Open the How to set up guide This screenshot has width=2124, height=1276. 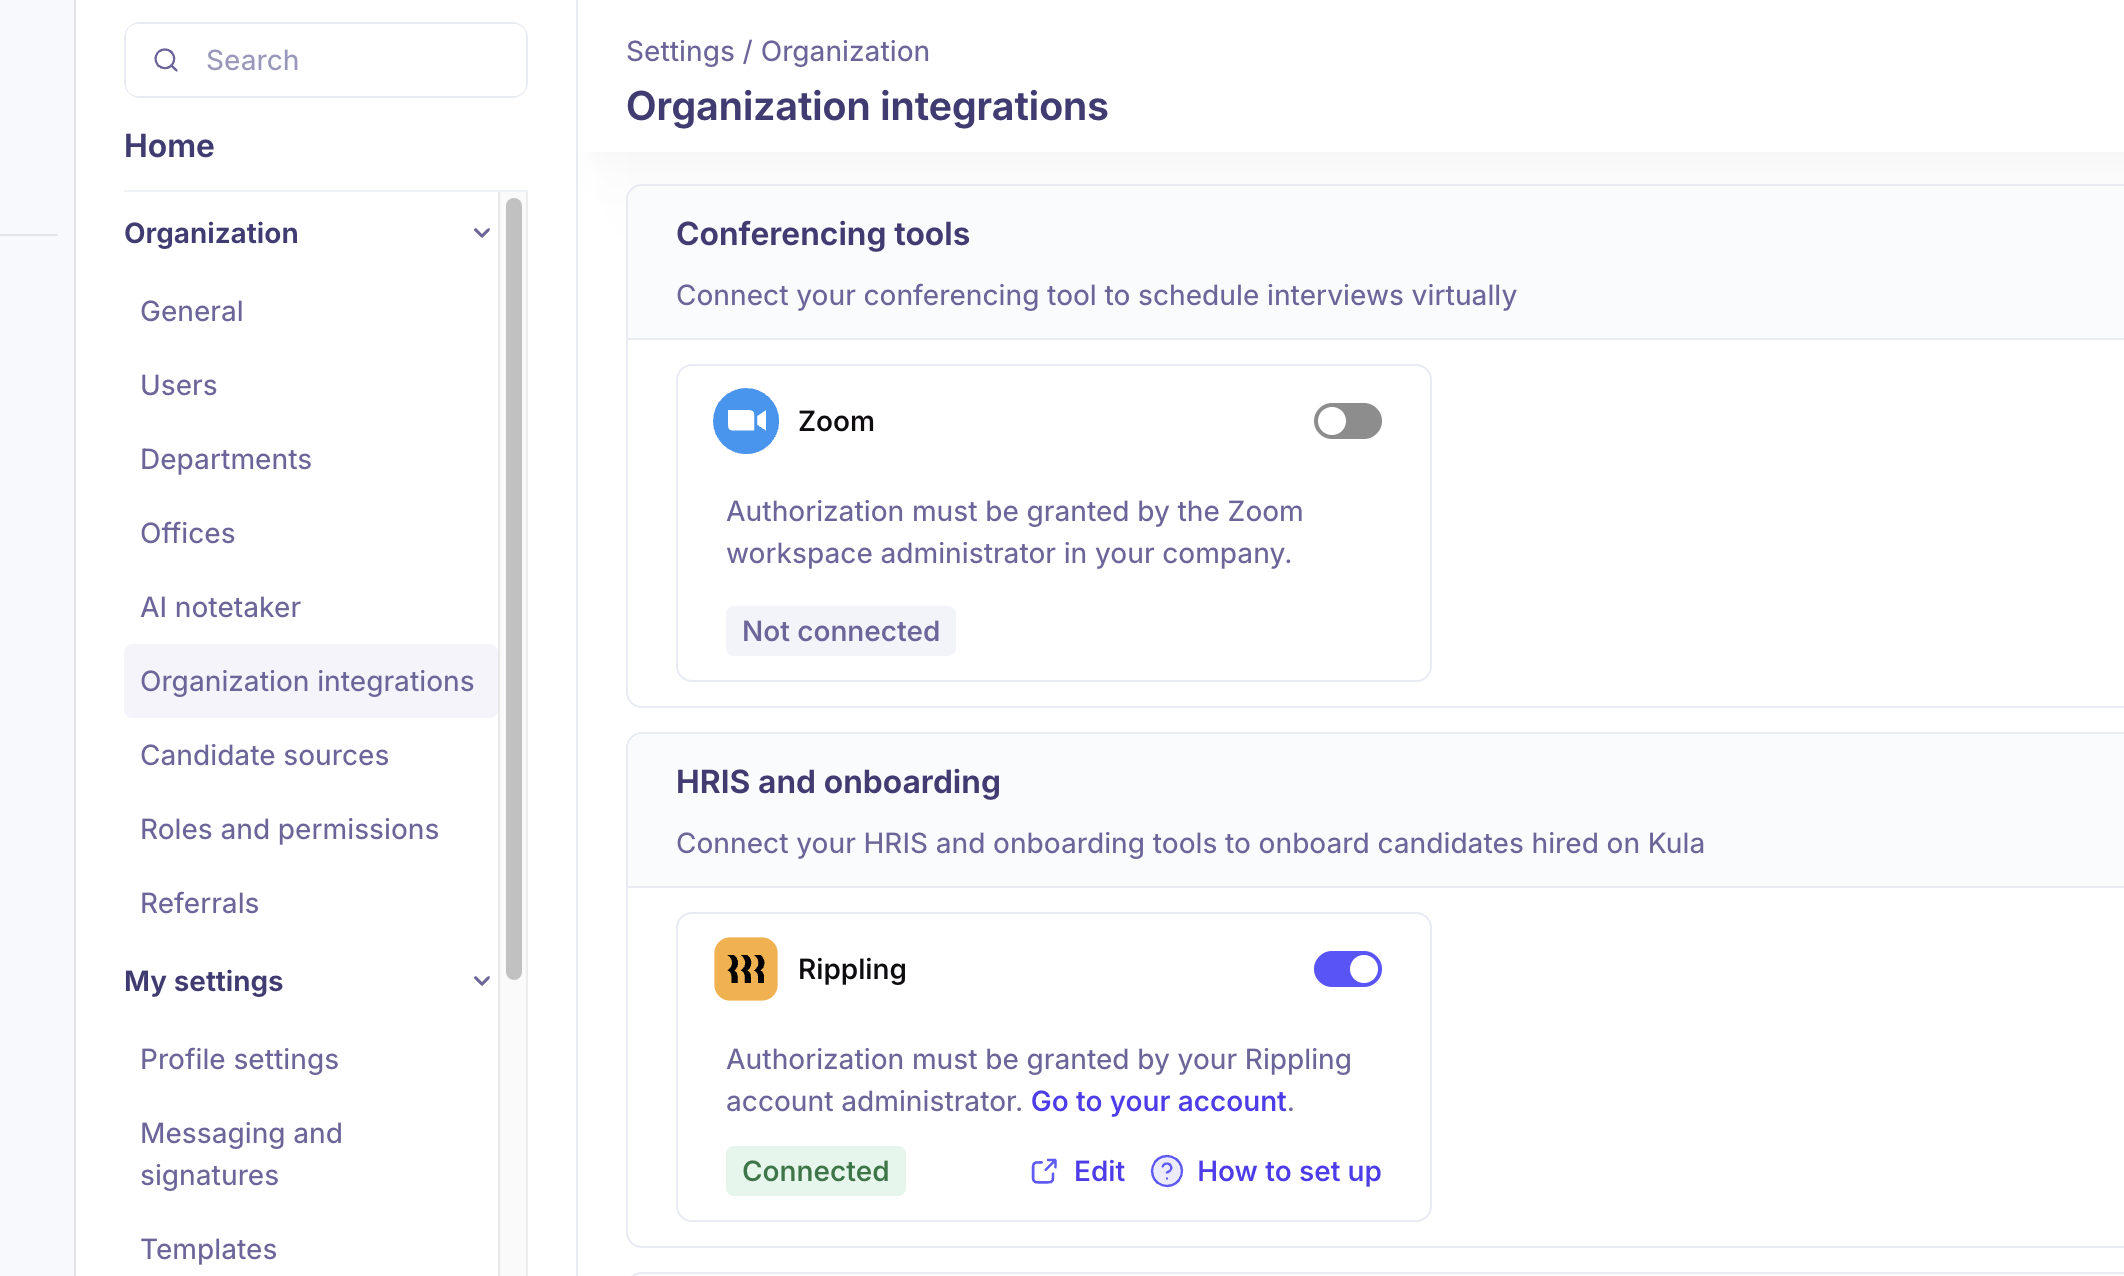[1288, 1171]
